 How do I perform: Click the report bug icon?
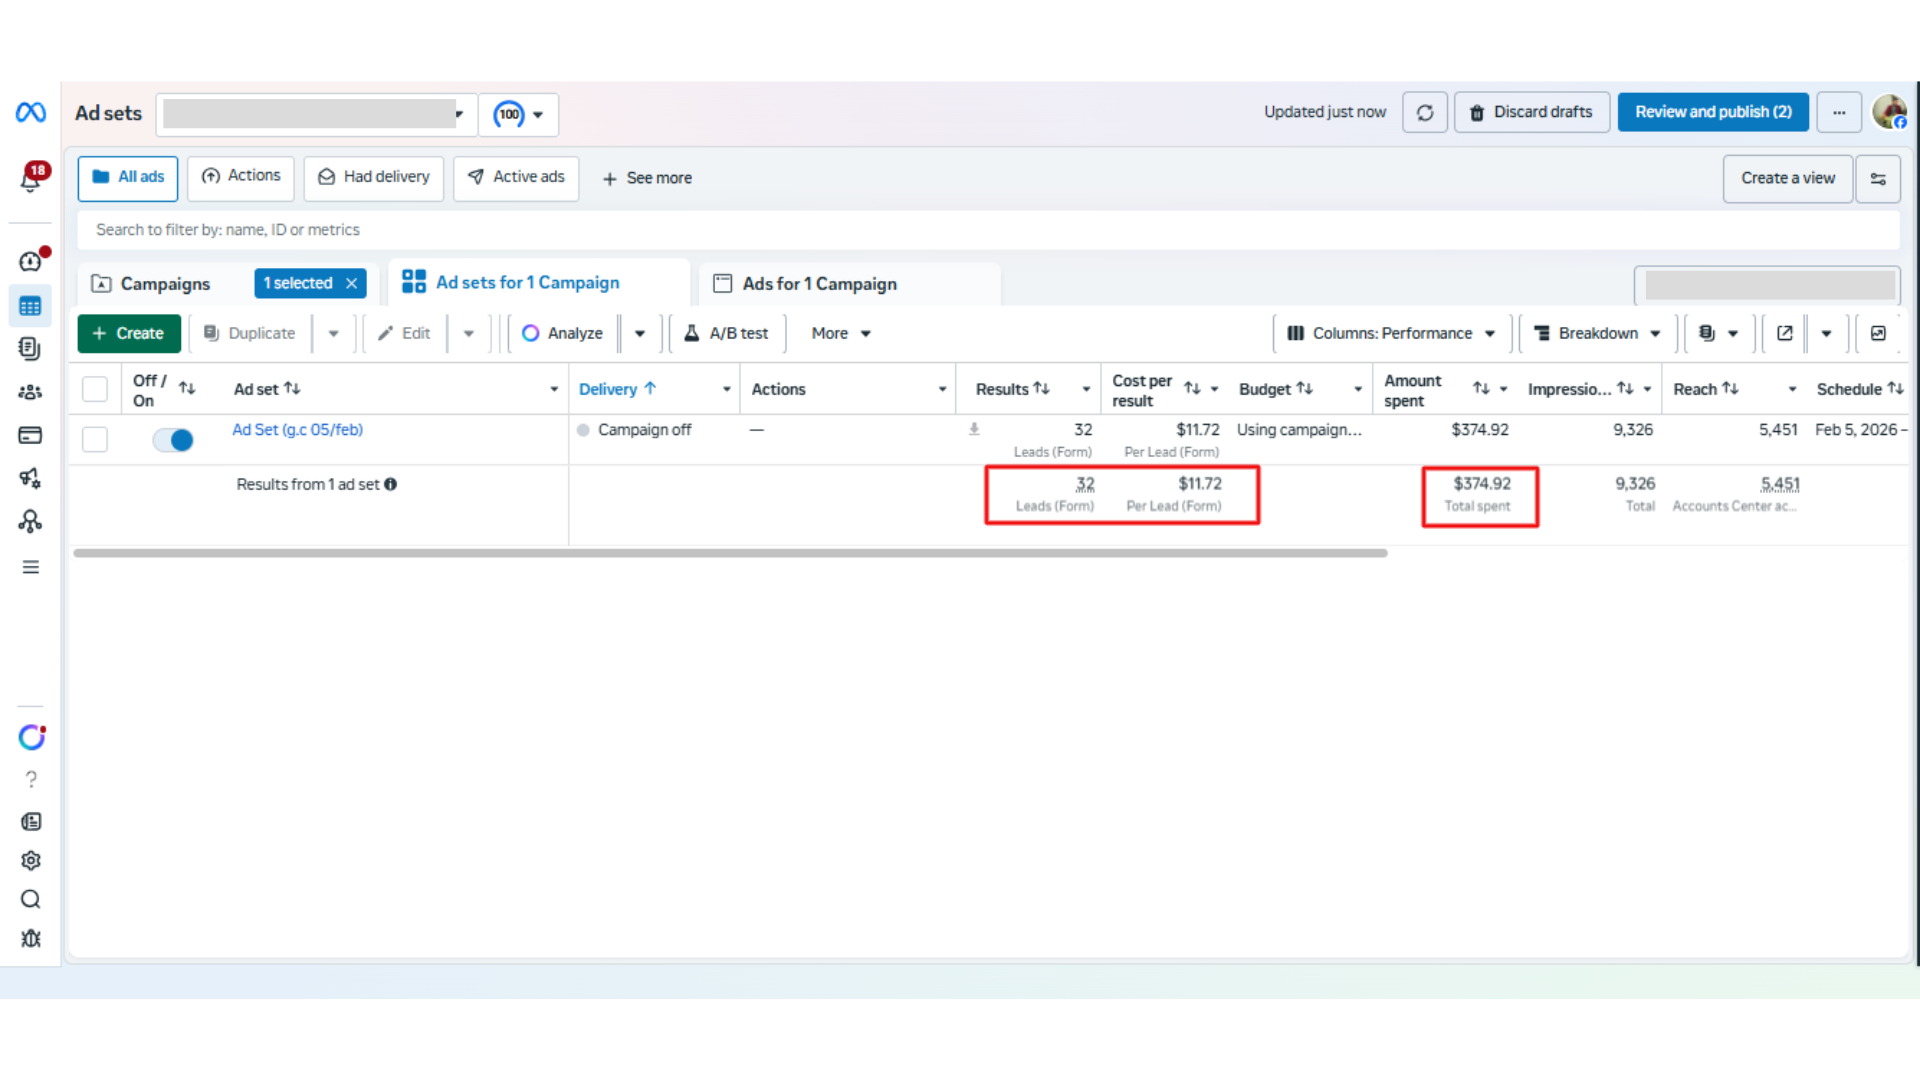(x=31, y=938)
